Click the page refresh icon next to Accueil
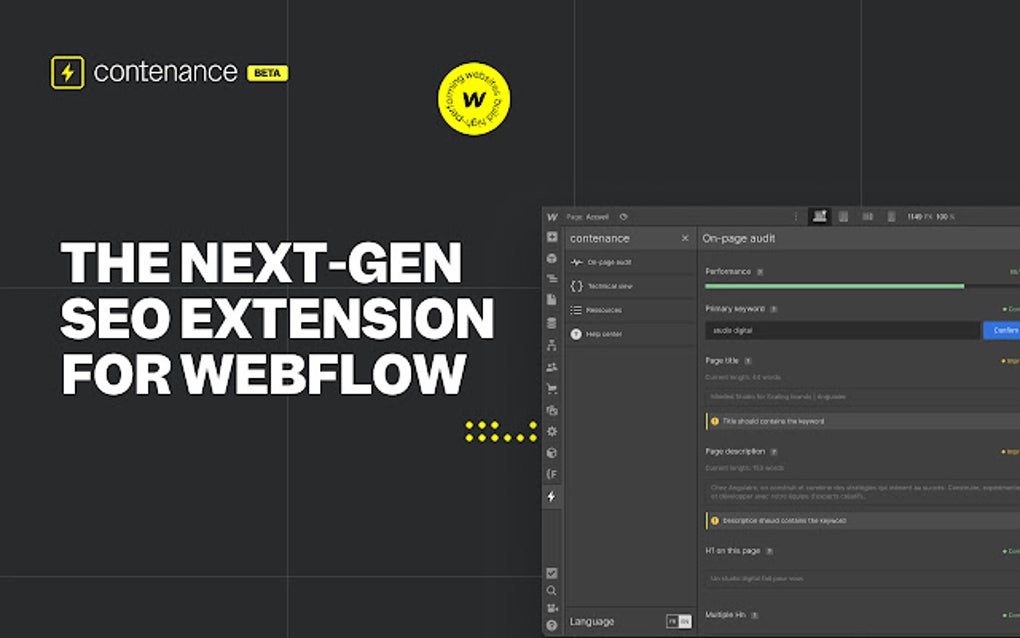1020x638 pixels. [x=623, y=217]
